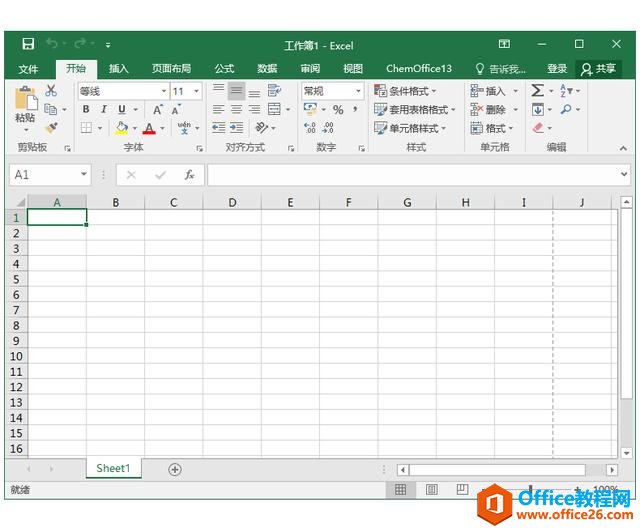Click the Save icon in the quick access toolbar
The image size is (640, 532).
coord(28,44)
